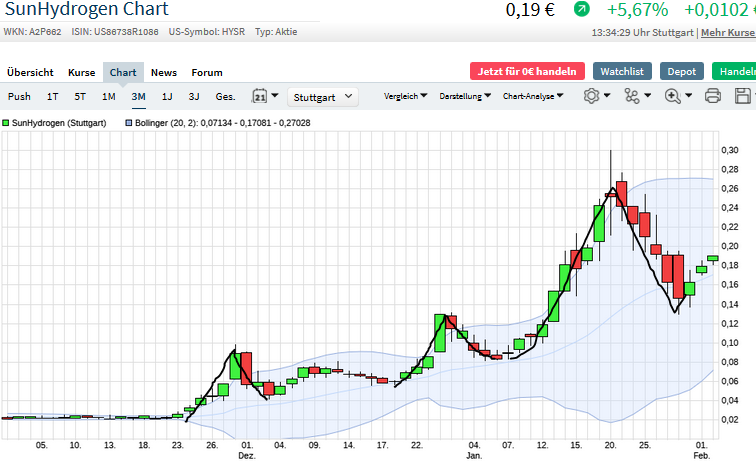Expand the Vergleich dropdown menu
This screenshot has width=756, height=463.
[x=405, y=97]
